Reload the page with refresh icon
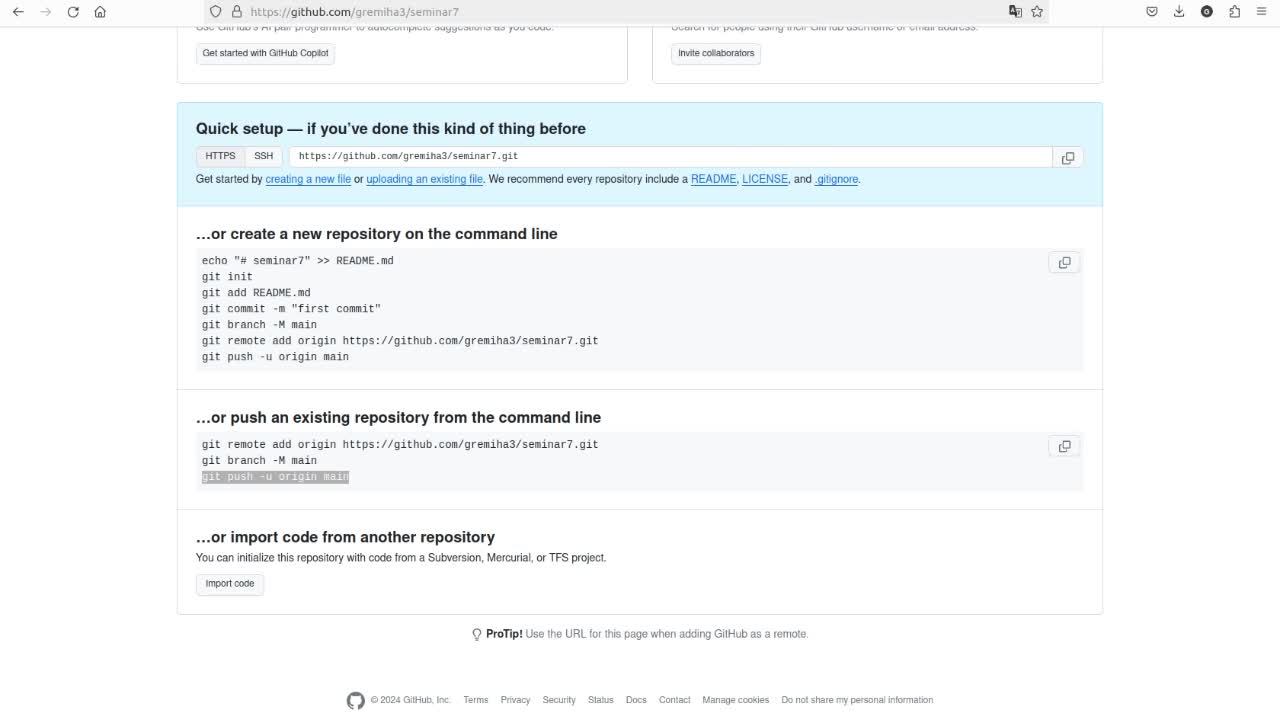This screenshot has height=720, width=1280. click(x=73, y=12)
